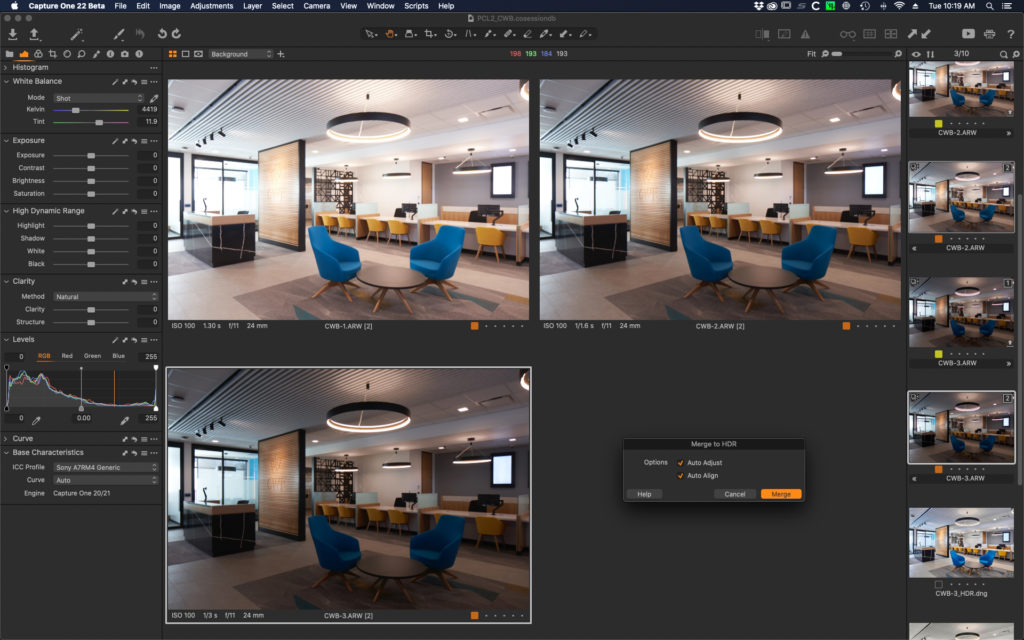Open the Adjustments menu
The height and width of the screenshot is (640, 1024).
[x=212, y=6]
